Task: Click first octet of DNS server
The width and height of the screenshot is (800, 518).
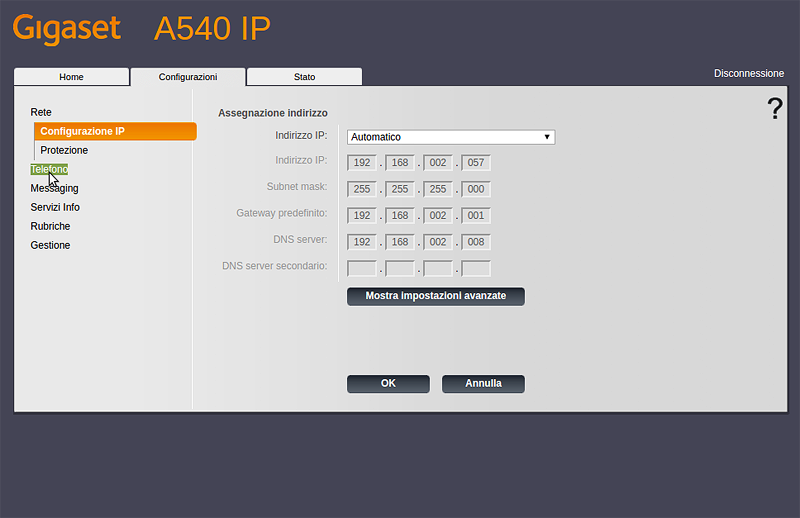Action: click(362, 242)
